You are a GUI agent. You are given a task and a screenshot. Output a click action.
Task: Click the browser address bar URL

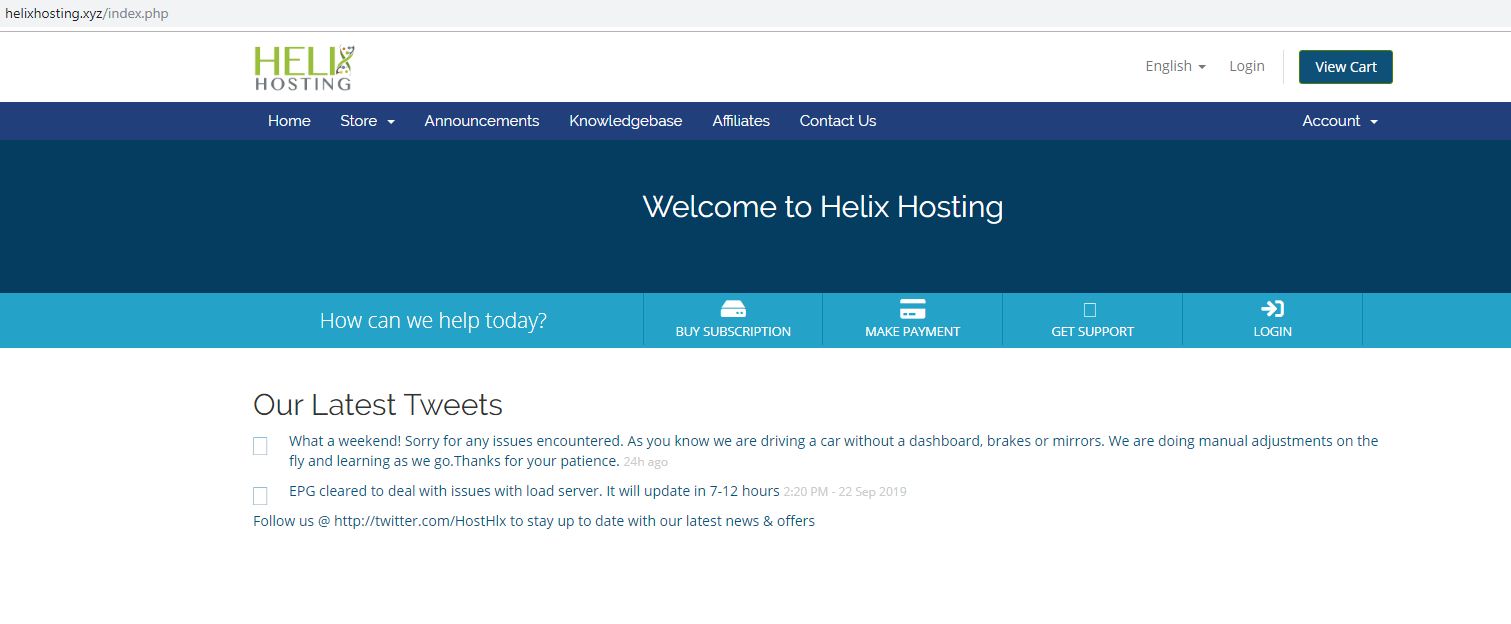pos(87,14)
